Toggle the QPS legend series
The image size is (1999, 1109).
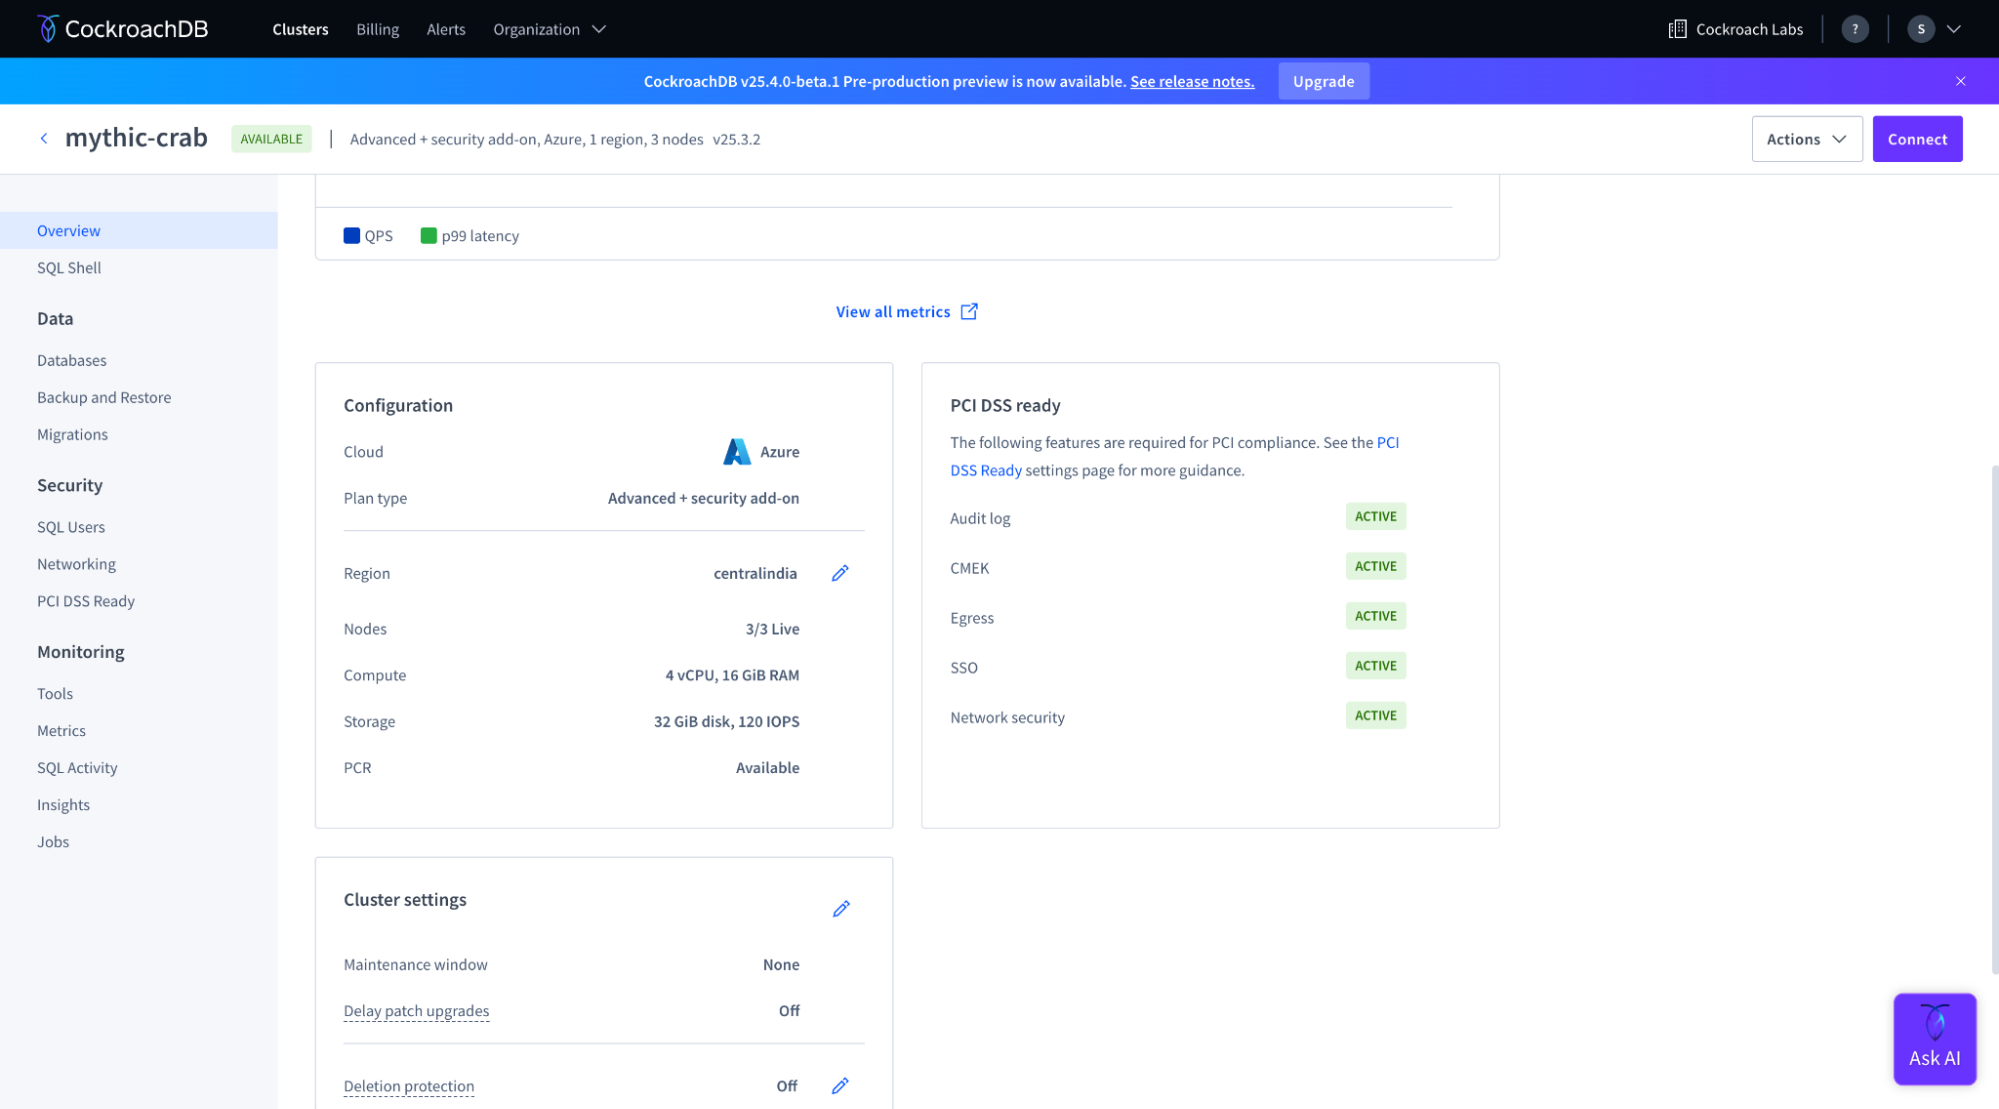[368, 236]
